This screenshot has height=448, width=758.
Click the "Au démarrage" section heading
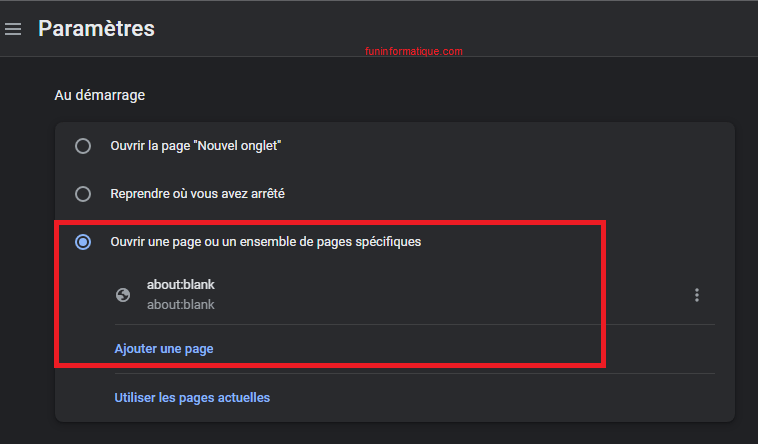click(100, 96)
